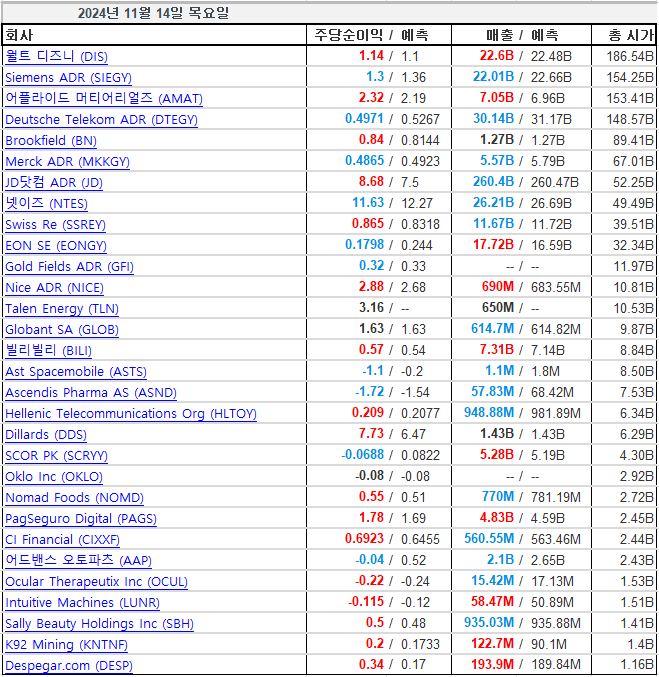
Task: Select Nice ADR (NICE) link
Action: pyautogui.click(x=54, y=288)
